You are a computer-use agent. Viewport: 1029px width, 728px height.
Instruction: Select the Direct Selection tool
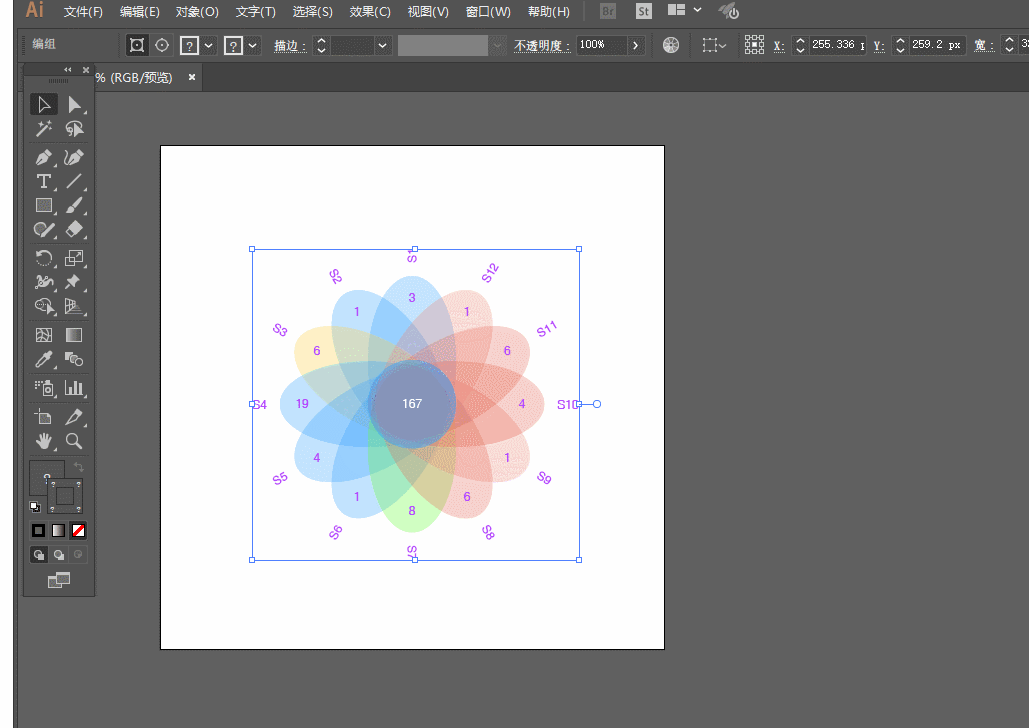click(x=74, y=104)
